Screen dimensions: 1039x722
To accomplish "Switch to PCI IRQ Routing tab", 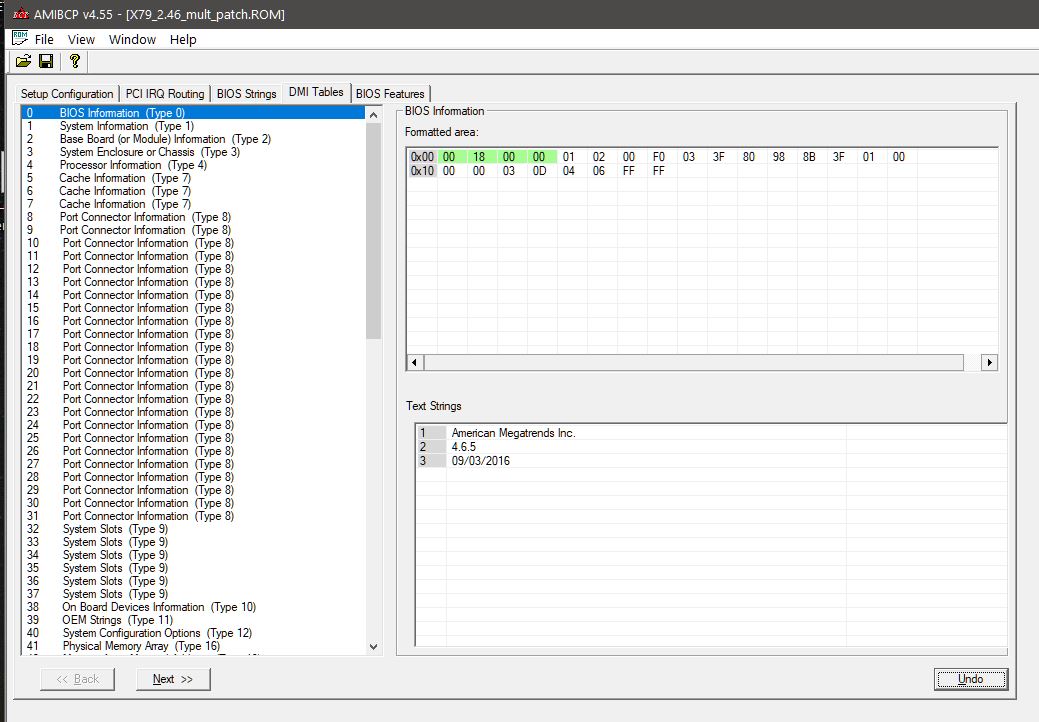I will [165, 93].
